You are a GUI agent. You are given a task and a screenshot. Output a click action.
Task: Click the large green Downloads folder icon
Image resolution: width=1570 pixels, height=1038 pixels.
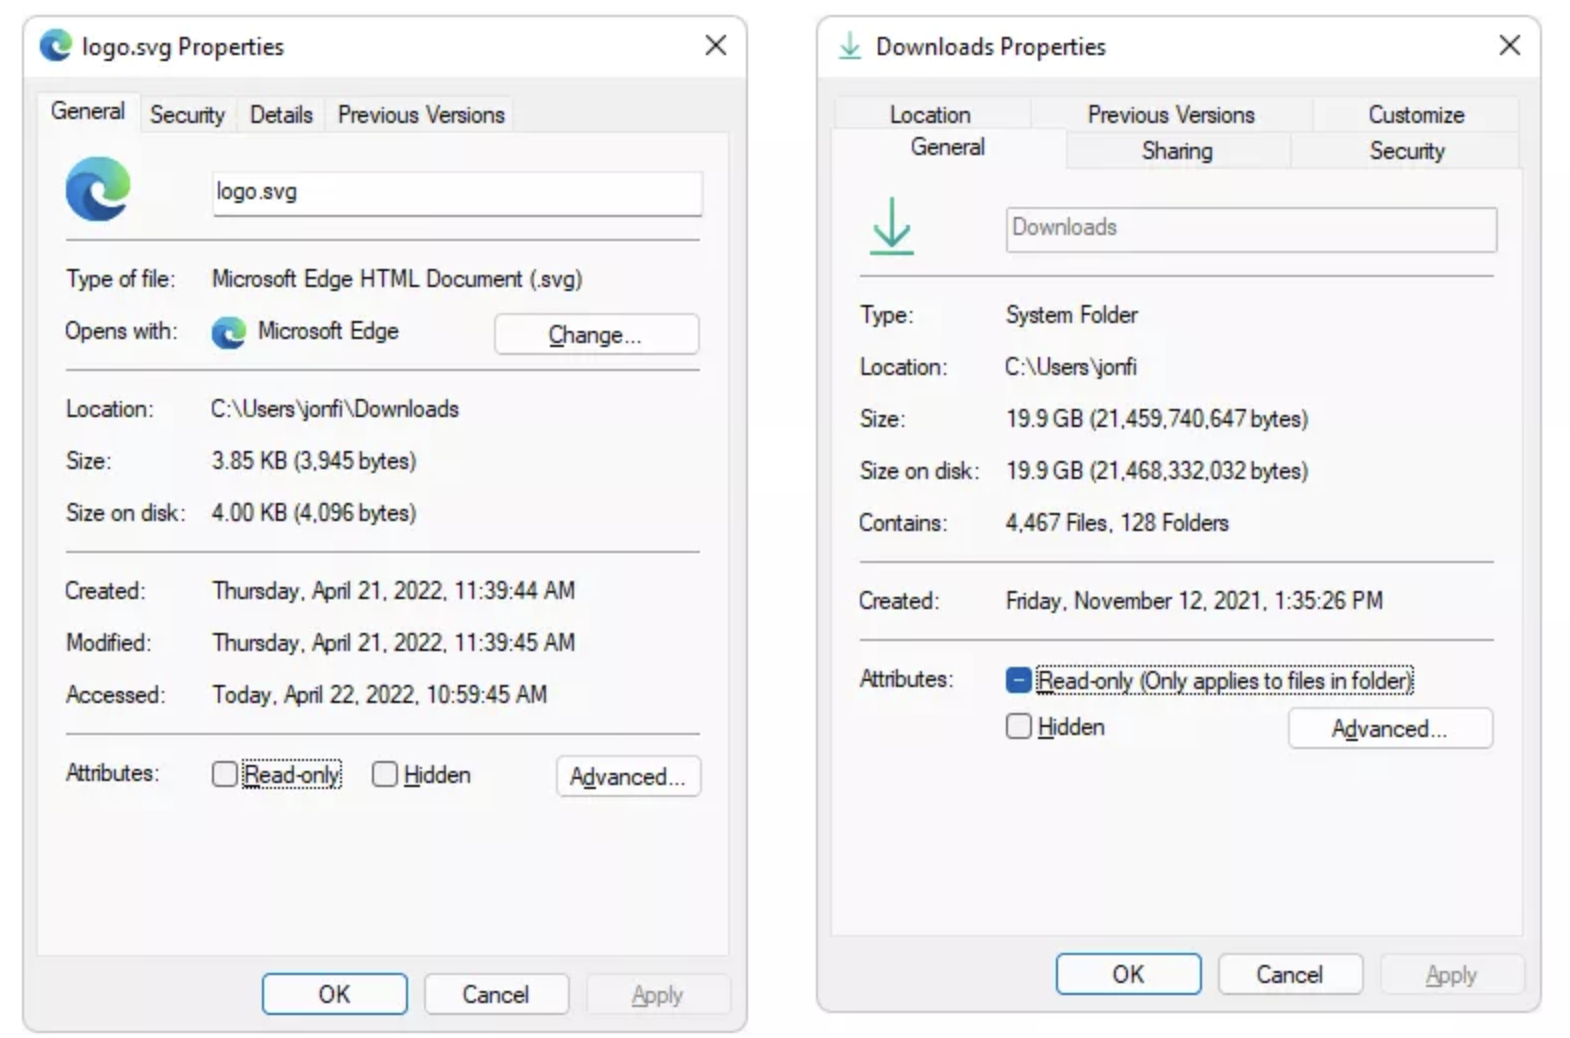pos(891,226)
